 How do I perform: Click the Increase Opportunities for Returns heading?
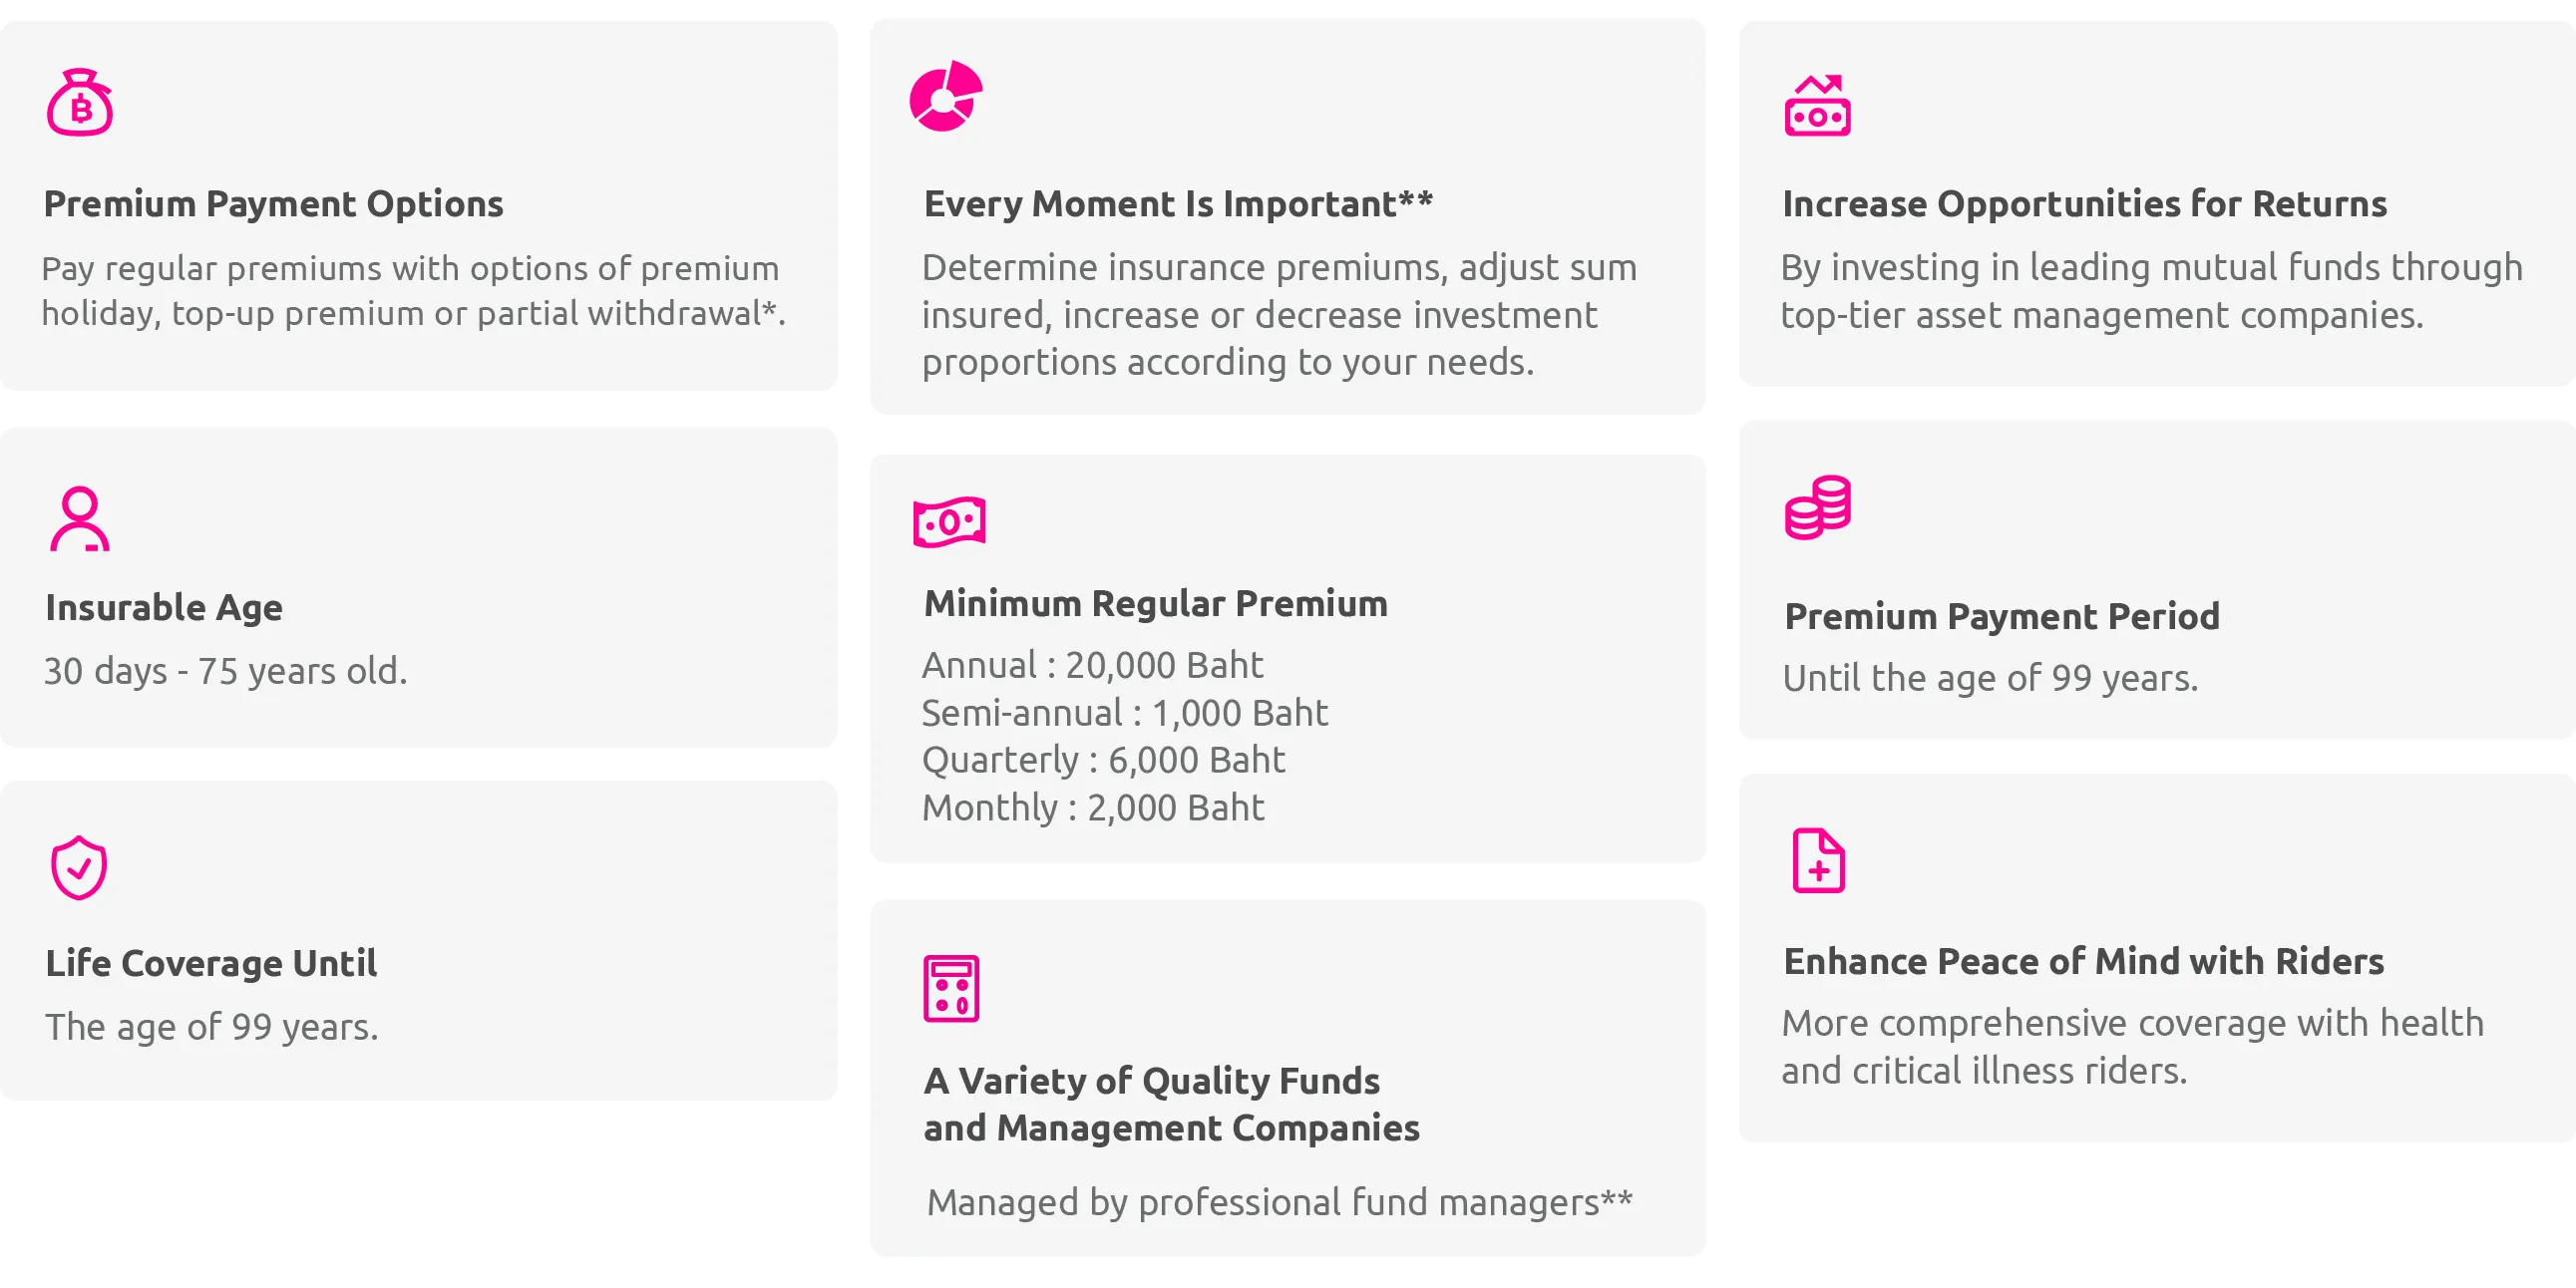[x=2084, y=204]
